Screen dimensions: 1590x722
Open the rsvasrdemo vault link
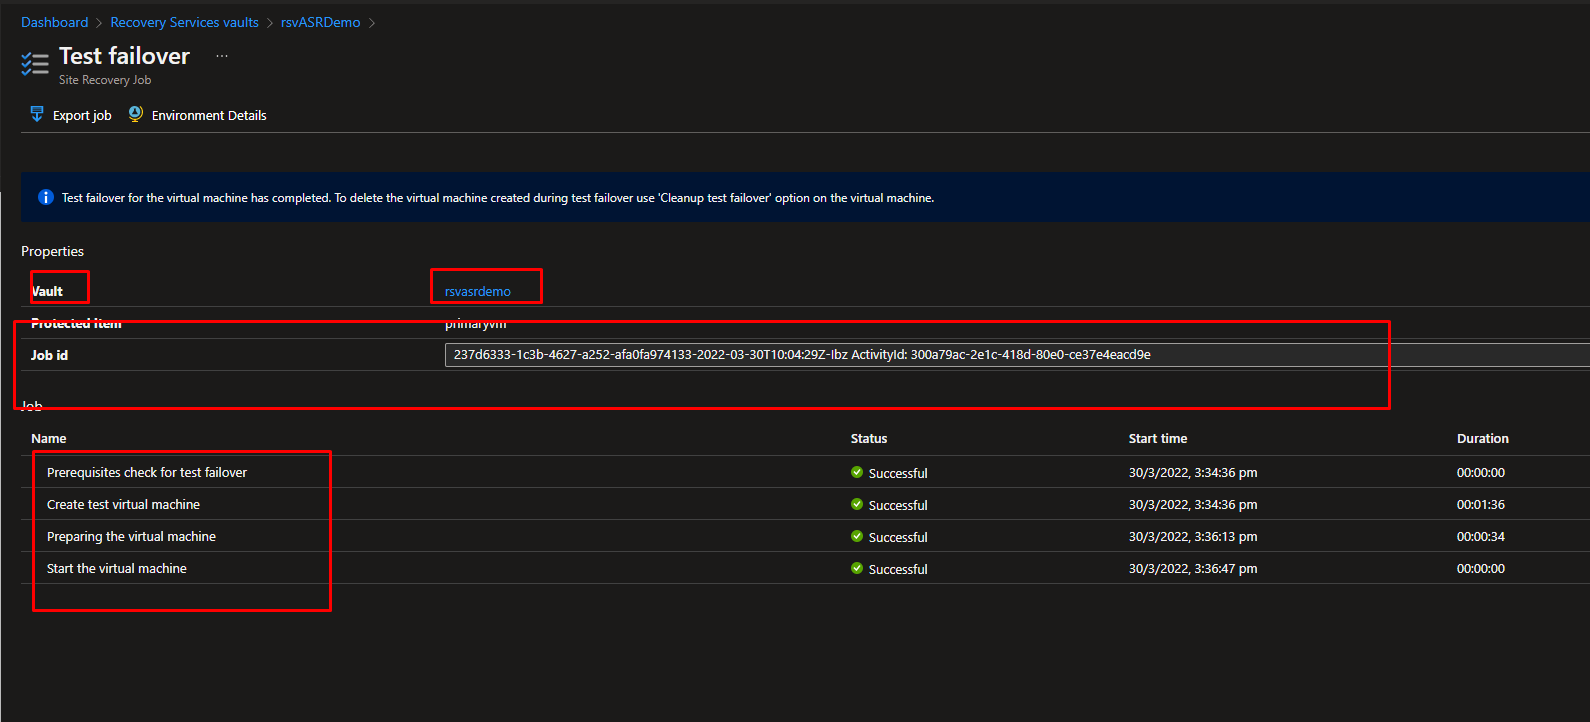(x=478, y=291)
